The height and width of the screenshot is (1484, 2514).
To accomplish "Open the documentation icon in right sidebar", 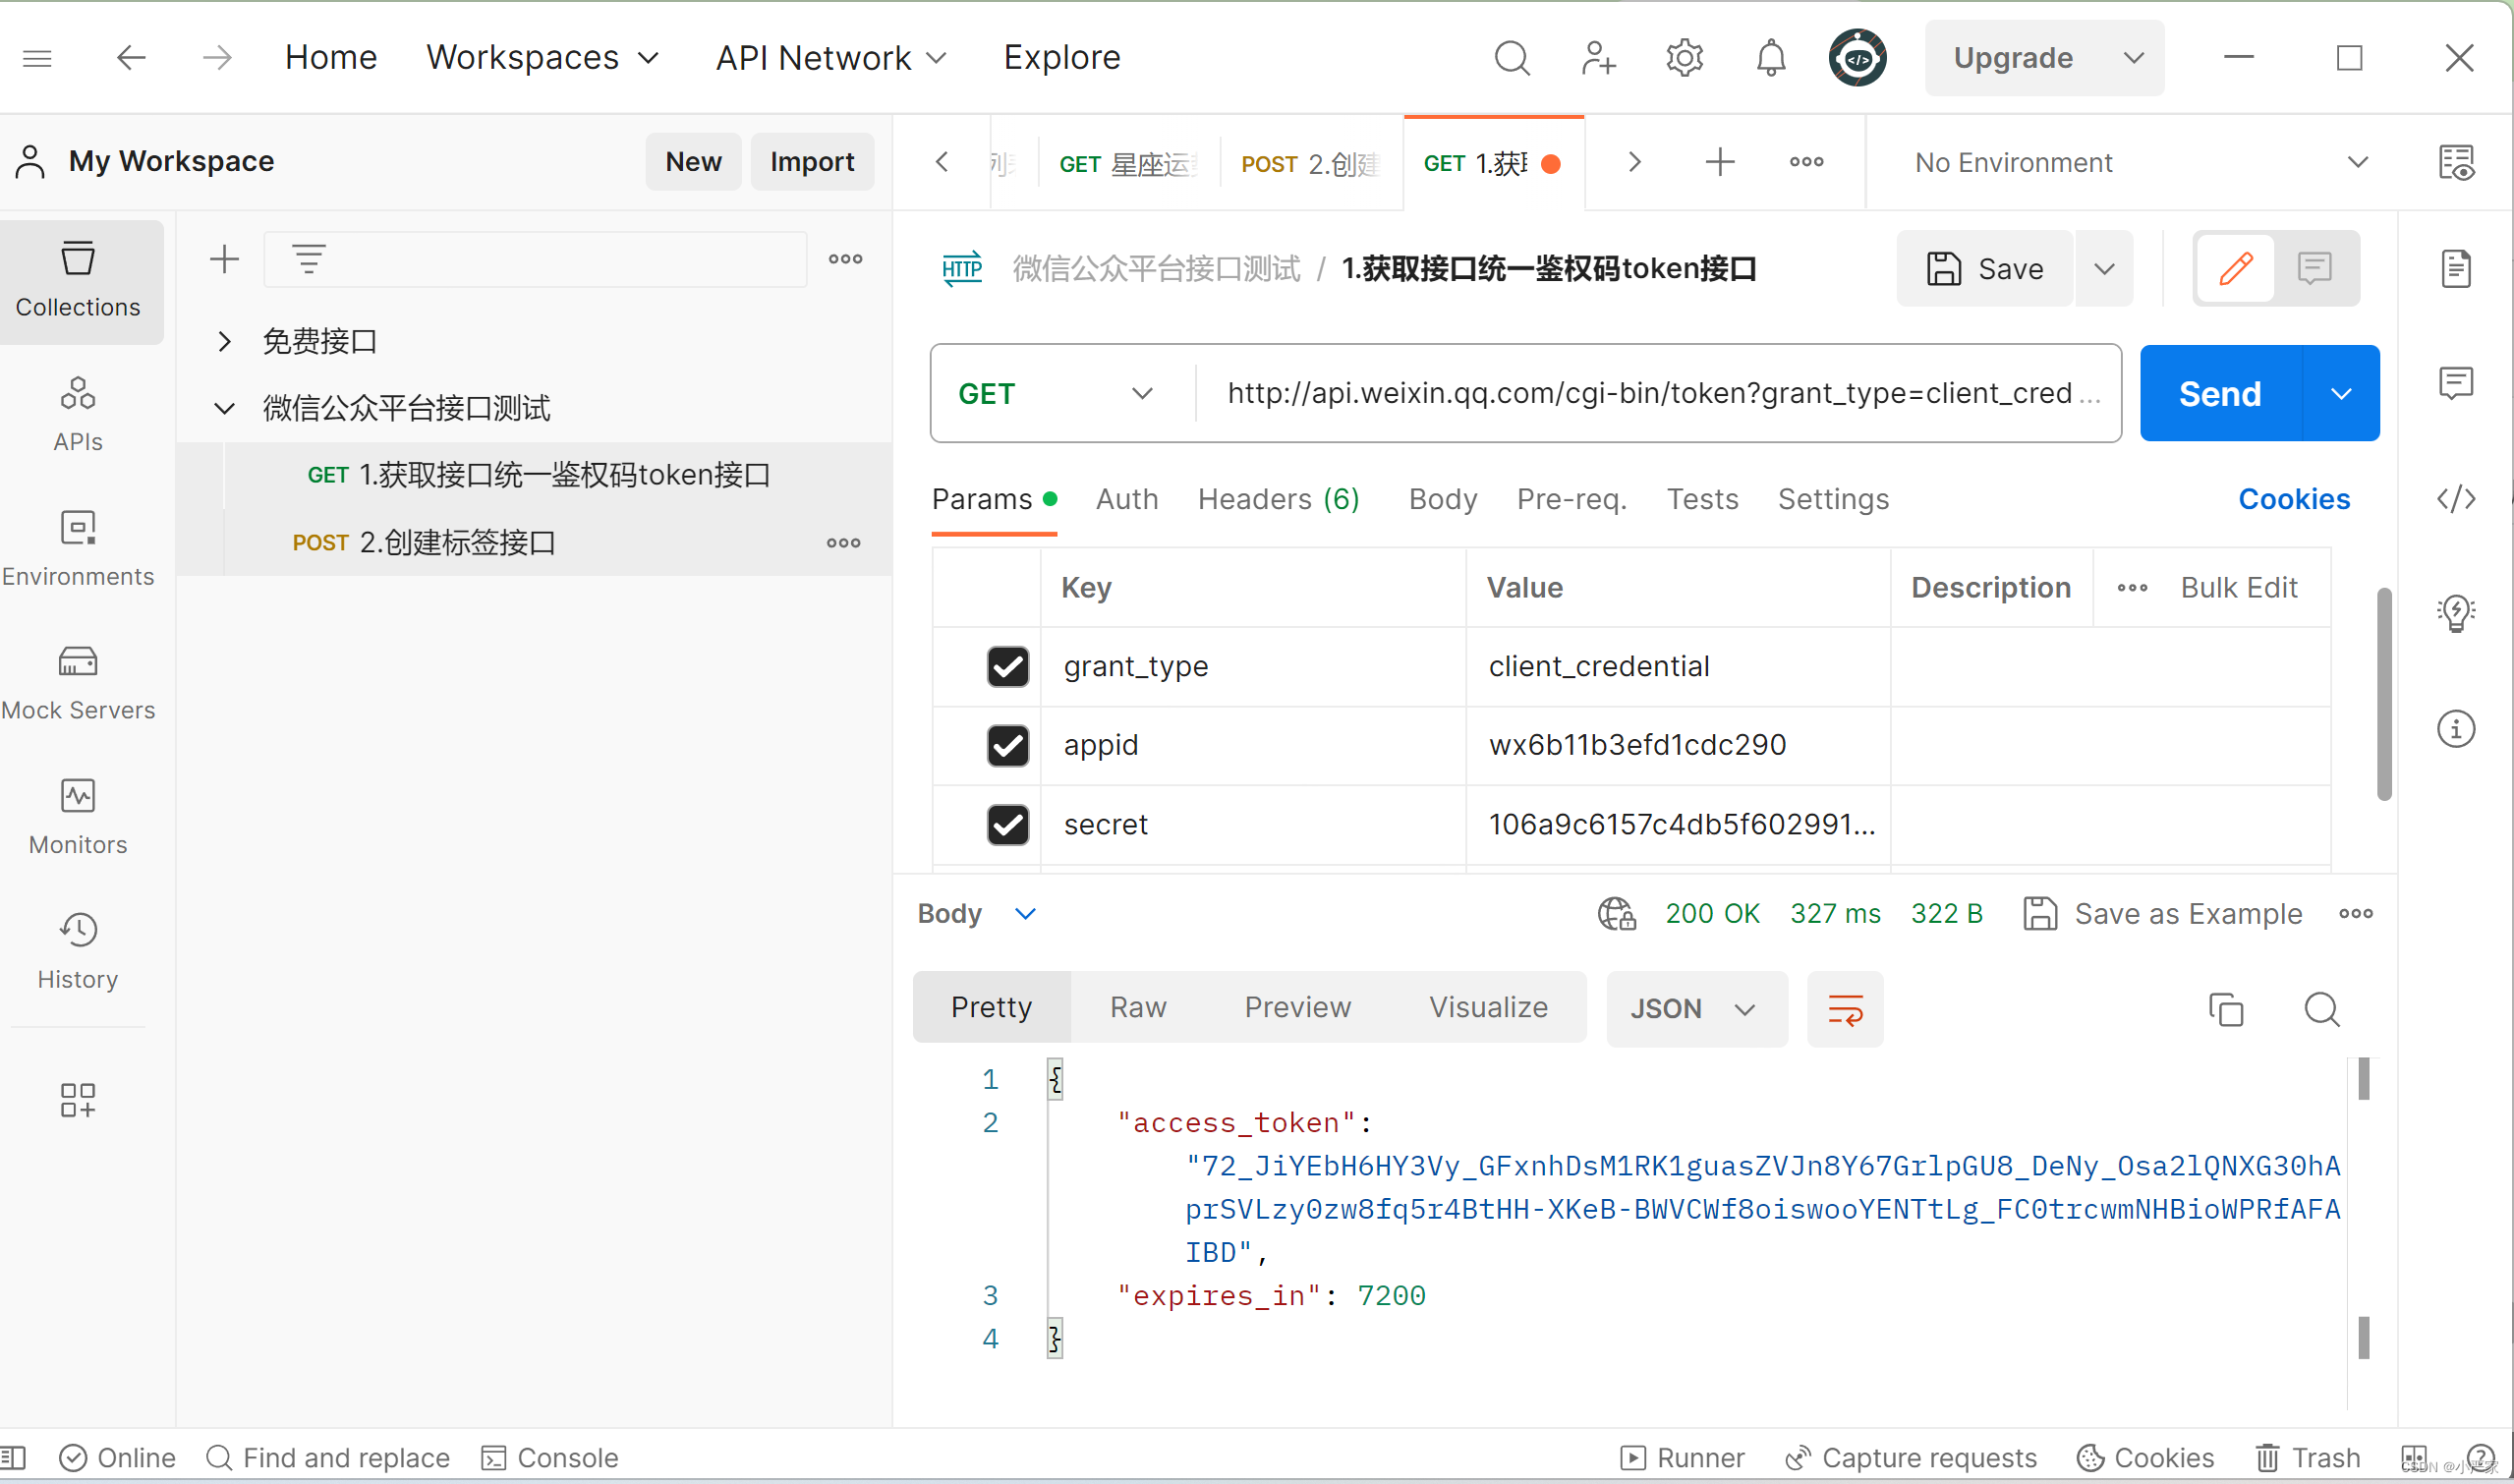I will pyautogui.click(x=2456, y=268).
